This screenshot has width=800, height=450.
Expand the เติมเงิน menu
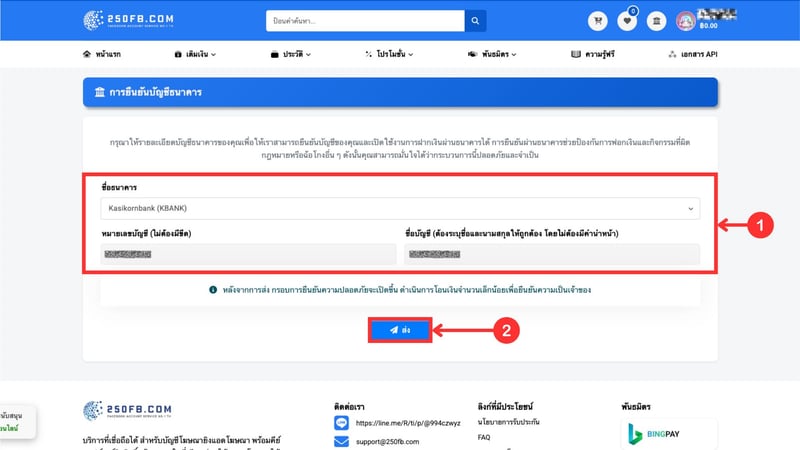pos(195,54)
